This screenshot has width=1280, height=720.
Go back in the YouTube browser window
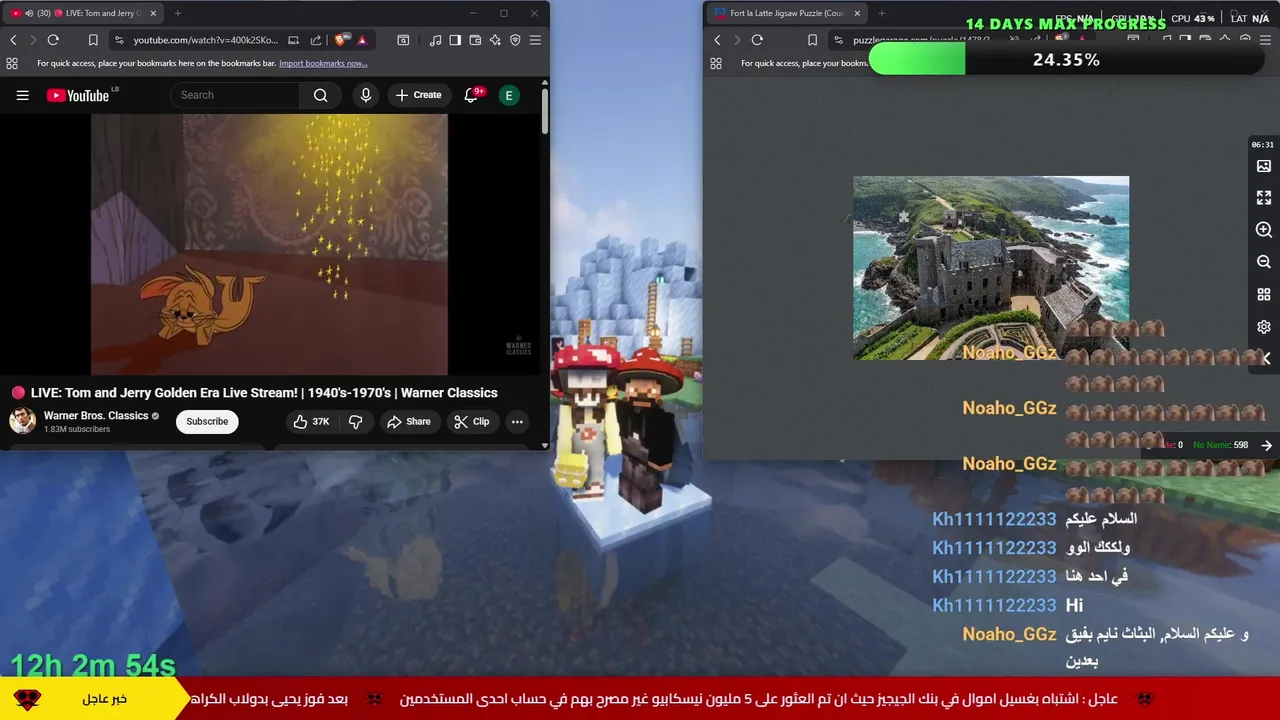(x=13, y=40)
